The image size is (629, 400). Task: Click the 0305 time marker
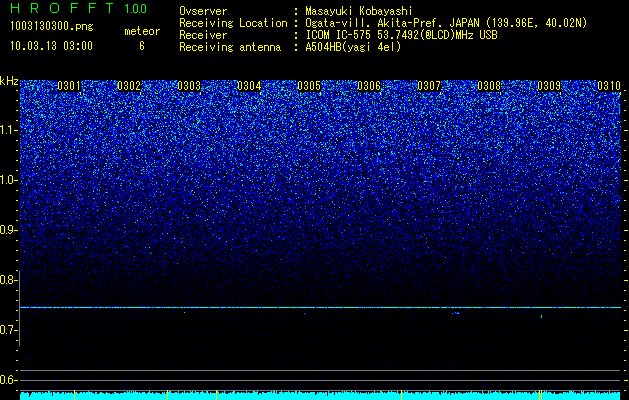pyautogui.click(x=309, y=85)
